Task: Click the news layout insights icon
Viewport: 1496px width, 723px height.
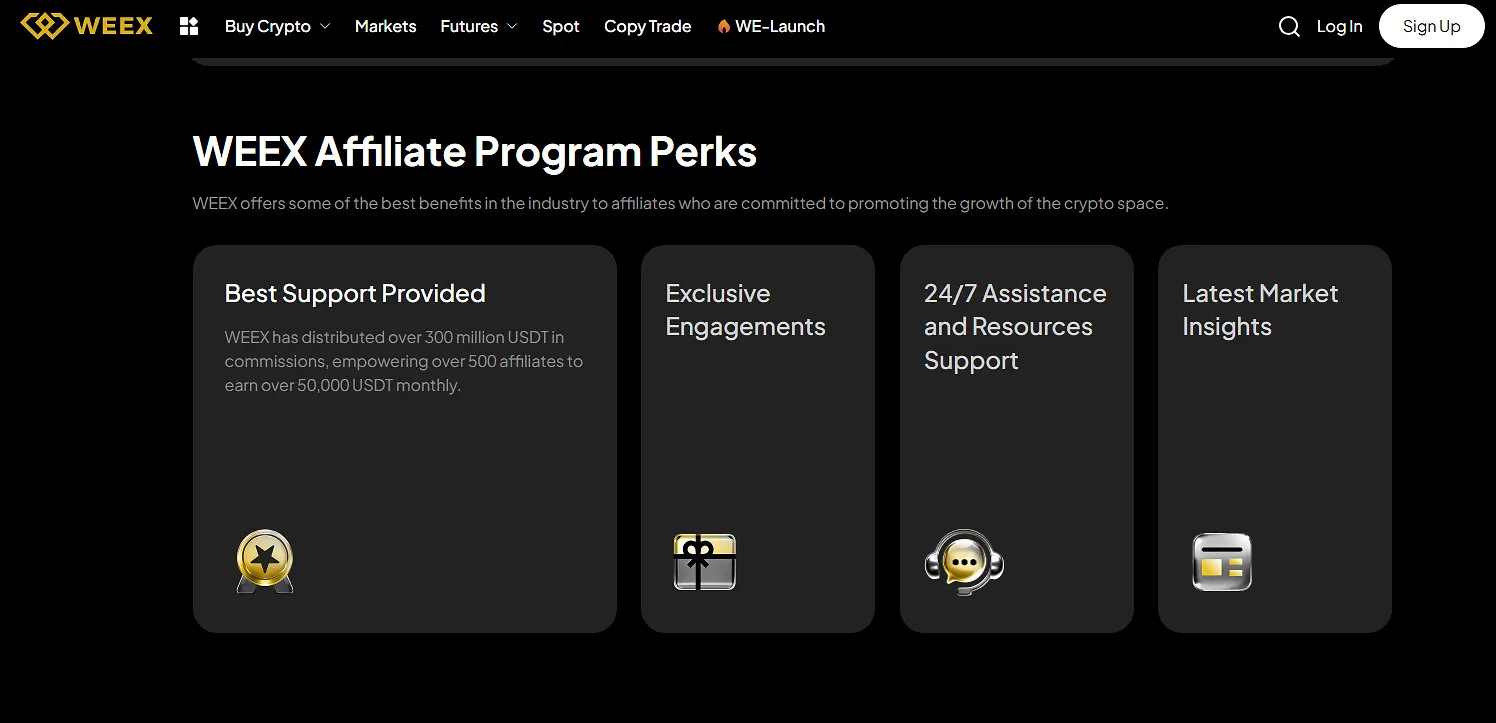Action: click(1222, 562)
